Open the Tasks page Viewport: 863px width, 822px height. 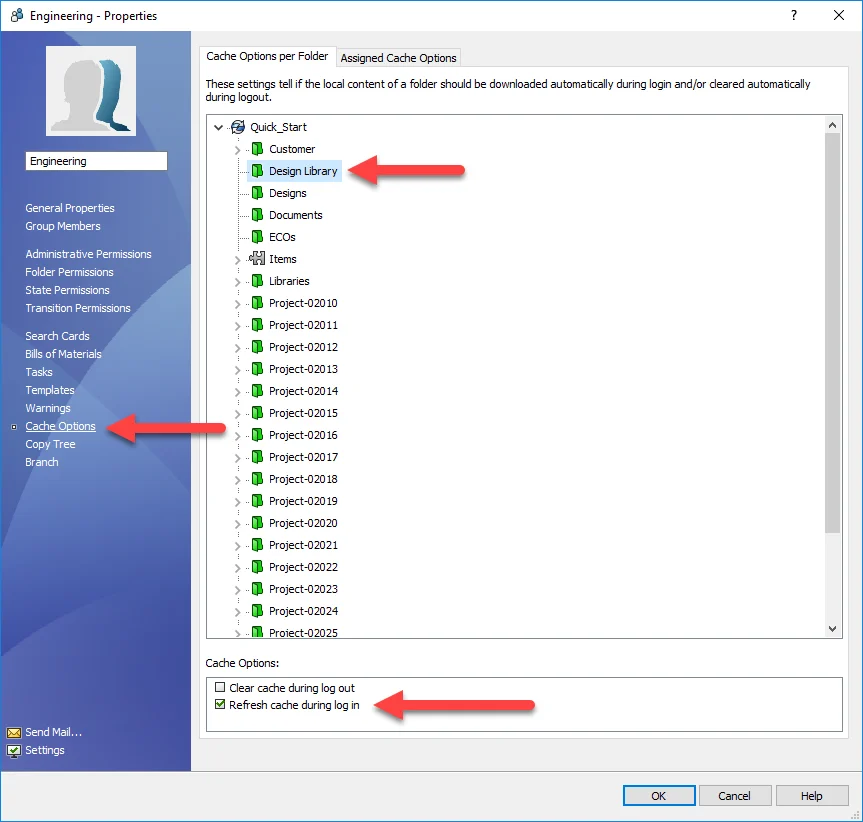tap(39, 372)
